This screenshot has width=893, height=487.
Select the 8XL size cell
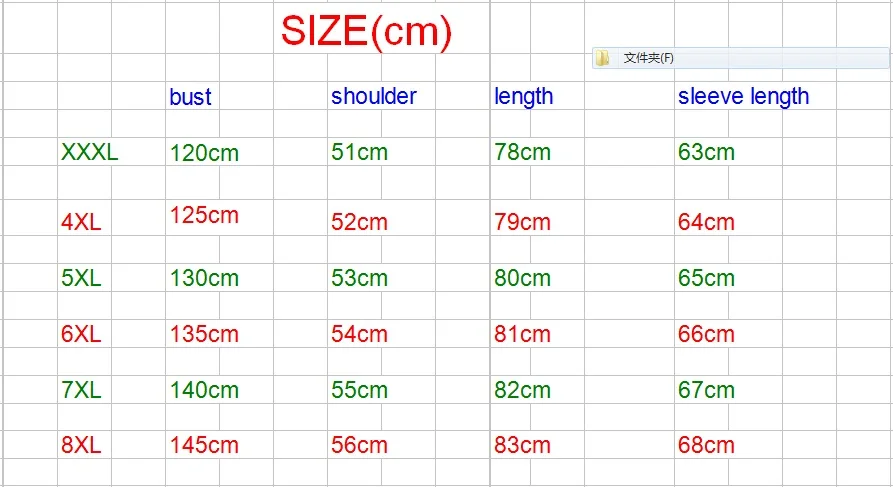pyautogui.click(x=81, y=445)
